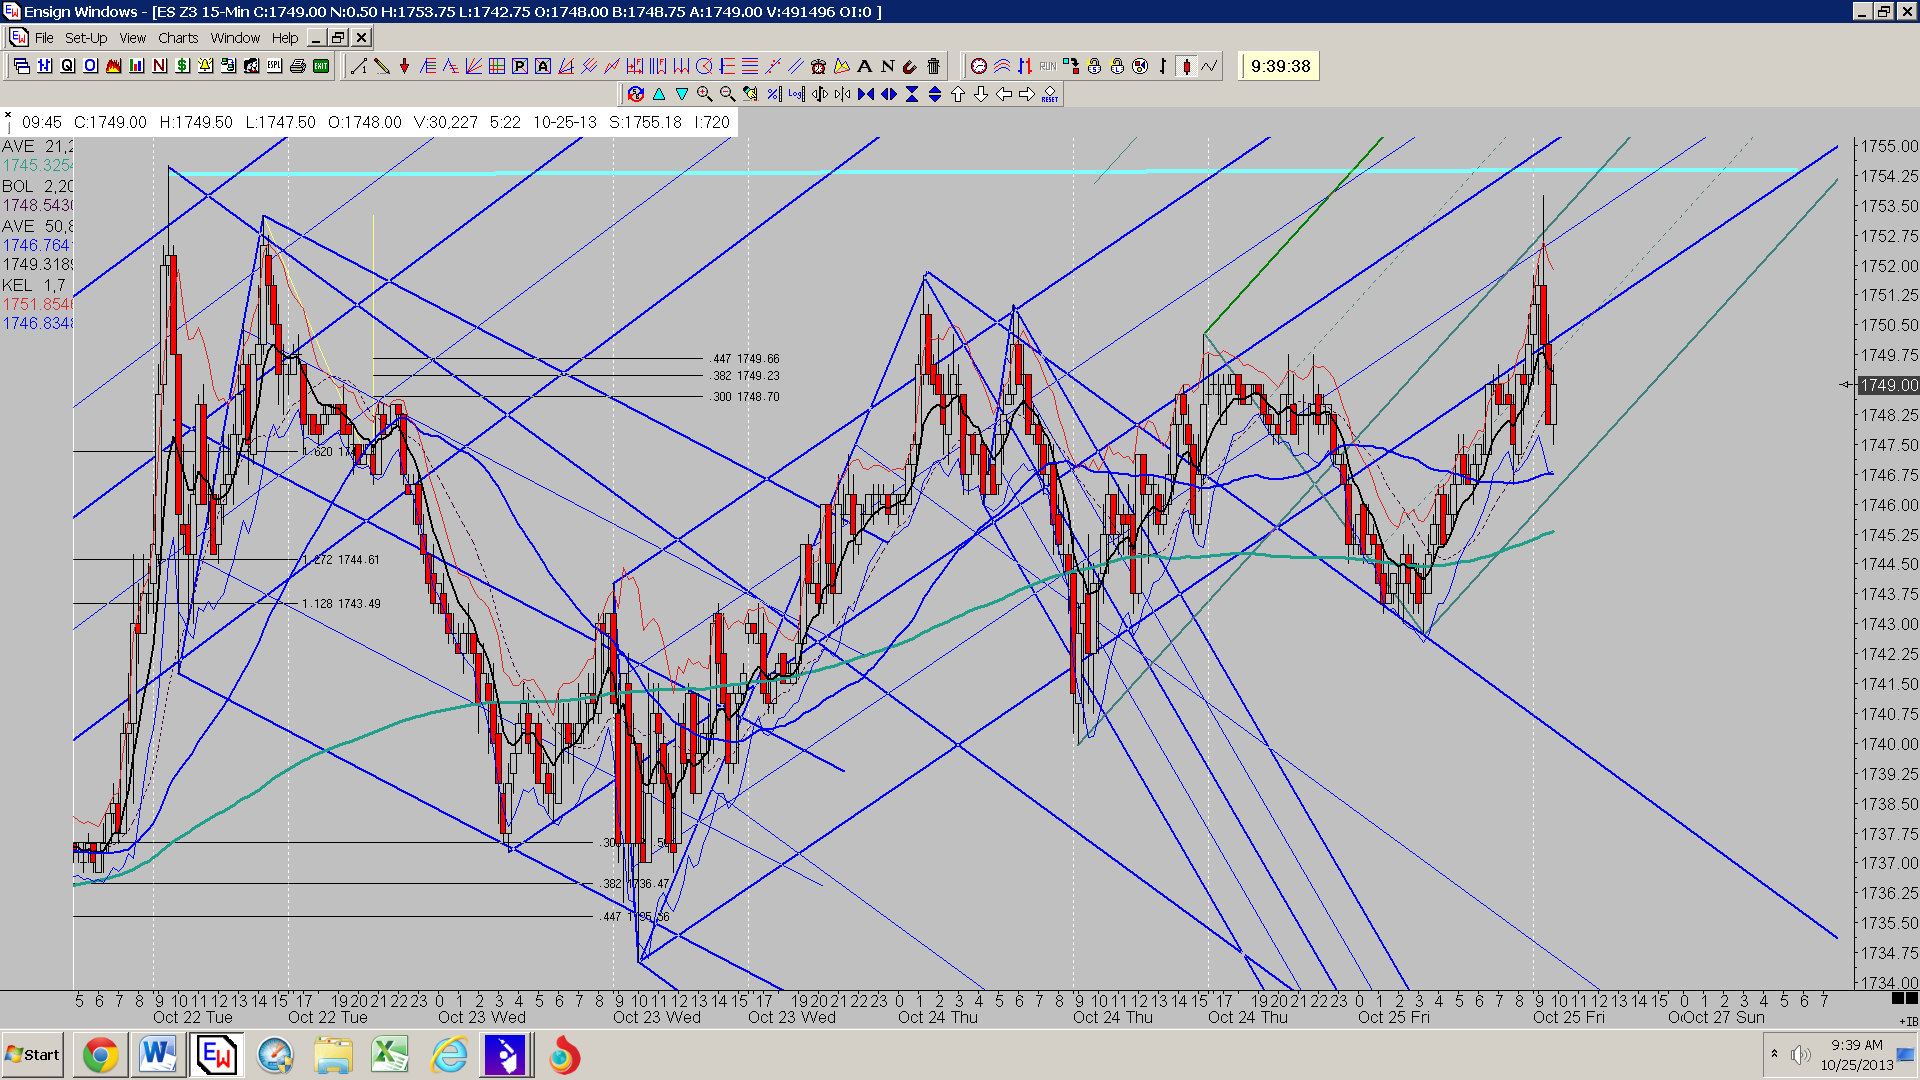This screenshot has width=1920, height=1080.
Task: Toggle percent price scale
Action: pos(774,94)
